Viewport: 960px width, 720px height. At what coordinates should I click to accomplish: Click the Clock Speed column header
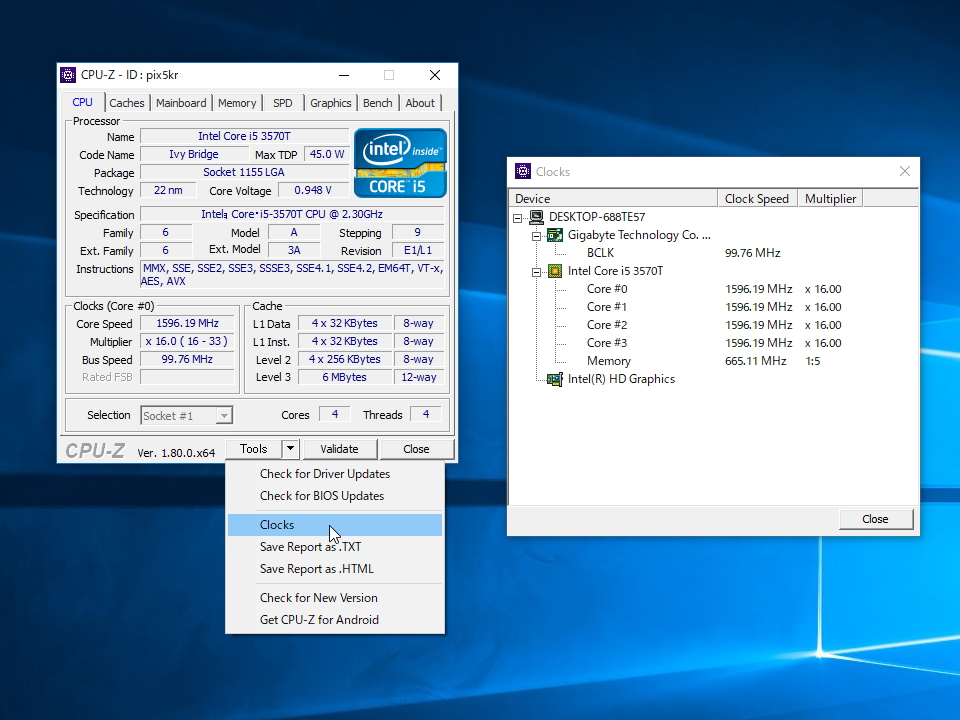(x=757, y=198)
